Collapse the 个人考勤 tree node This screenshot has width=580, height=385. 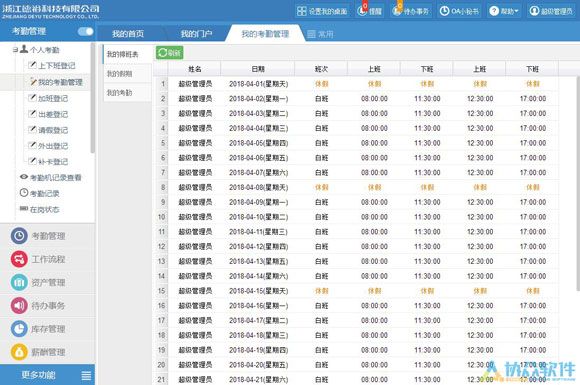pyautogui.click(x=15, y=50)
